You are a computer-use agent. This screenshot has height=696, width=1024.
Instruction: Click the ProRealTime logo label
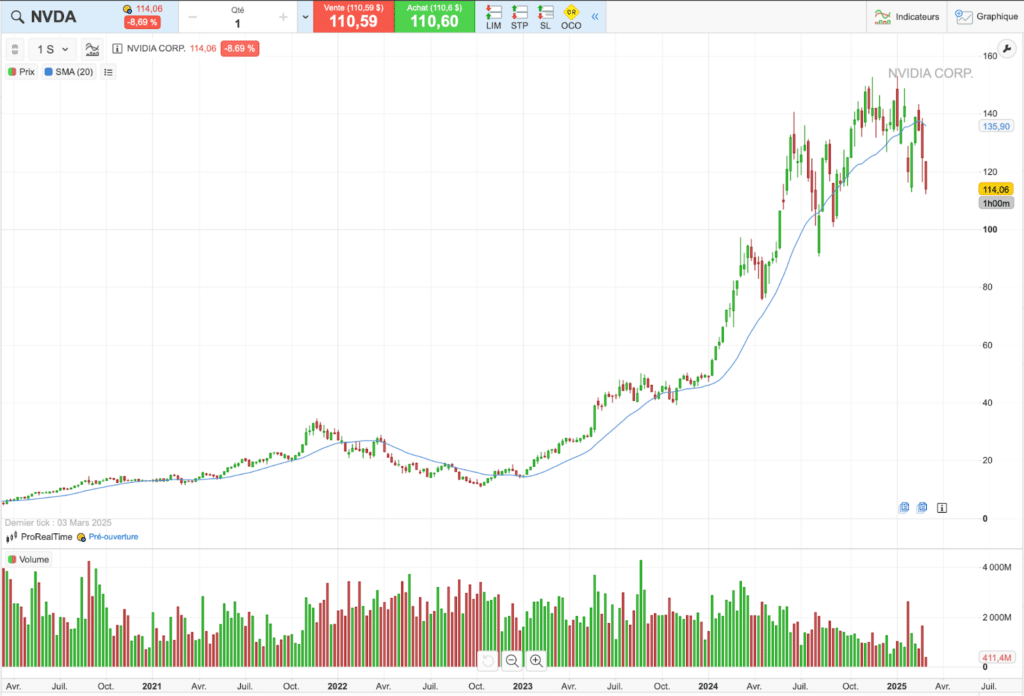pos(40,537)
